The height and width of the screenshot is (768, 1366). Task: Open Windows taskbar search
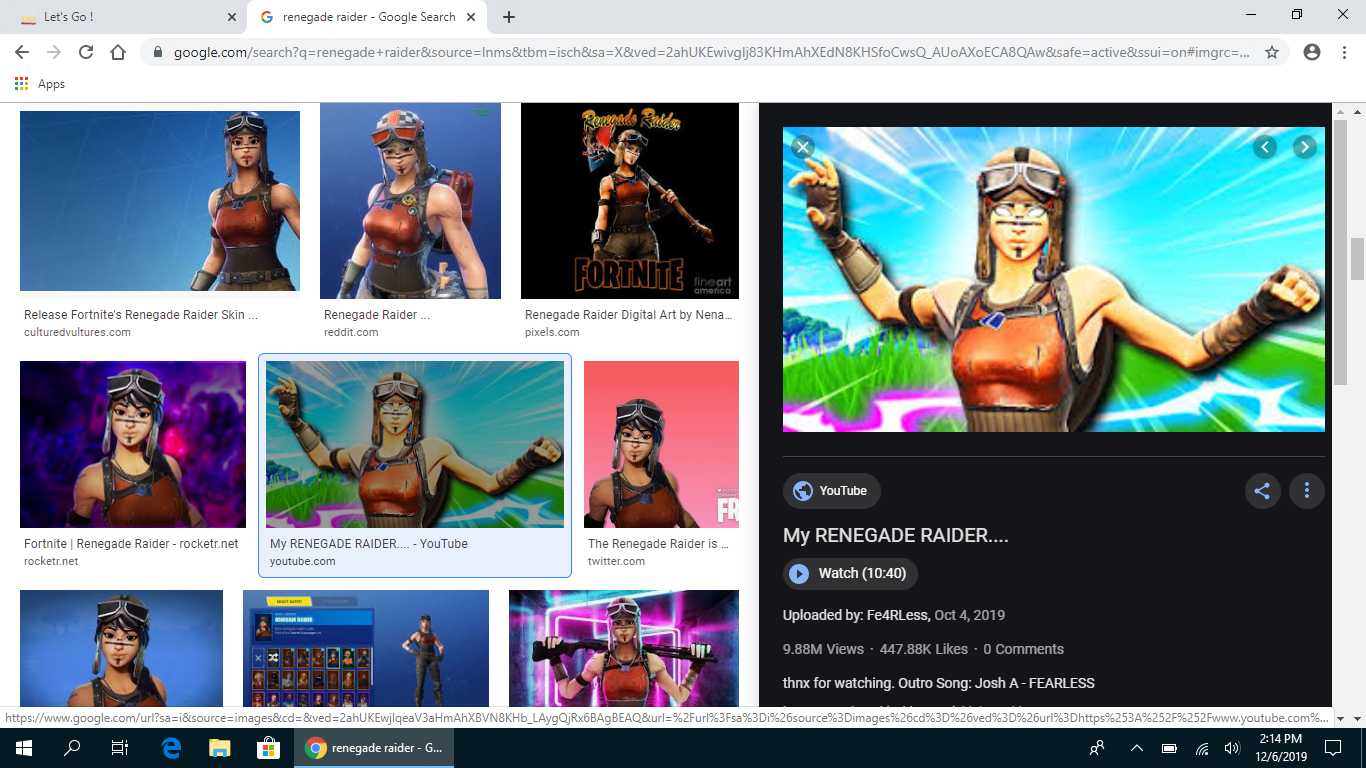point(72,748)
